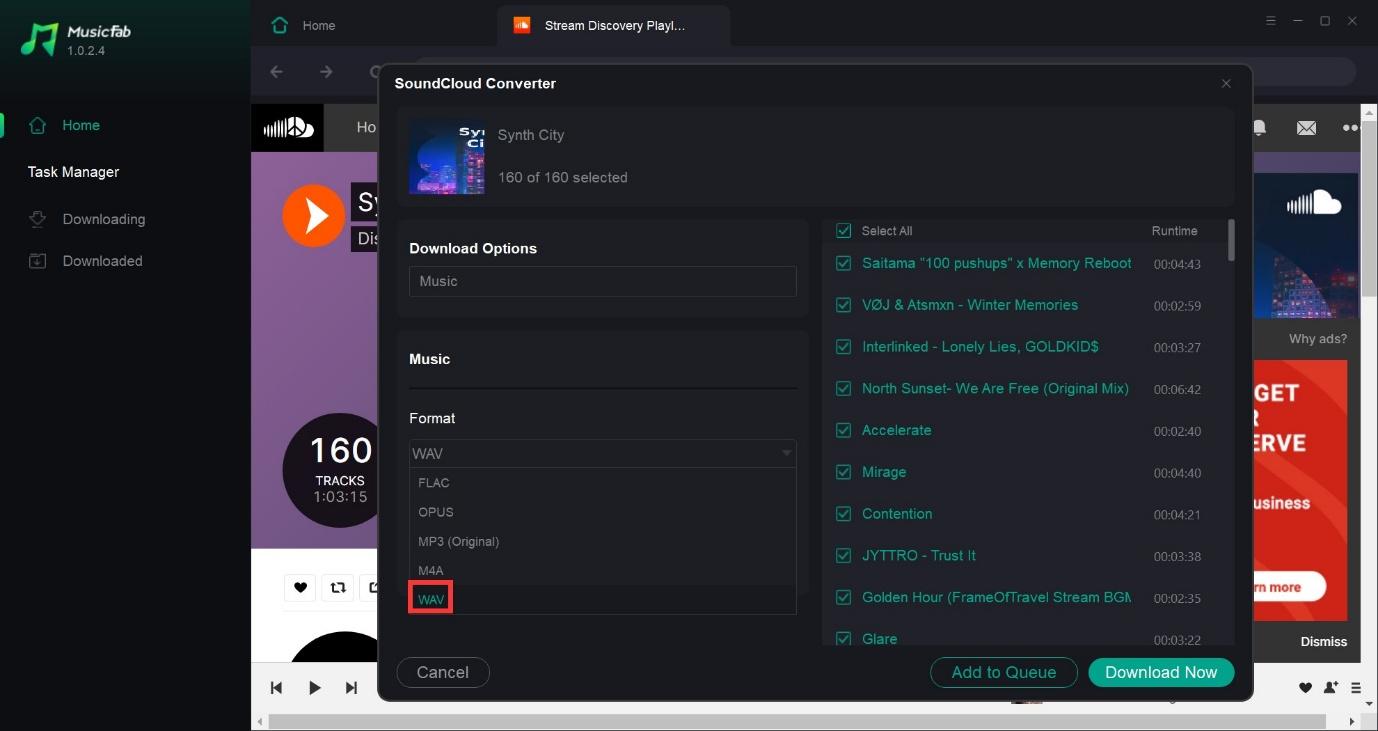Screen dimensions: 1378x731
Task: Click the SoundCloud logo in the header
Action: 287,128
